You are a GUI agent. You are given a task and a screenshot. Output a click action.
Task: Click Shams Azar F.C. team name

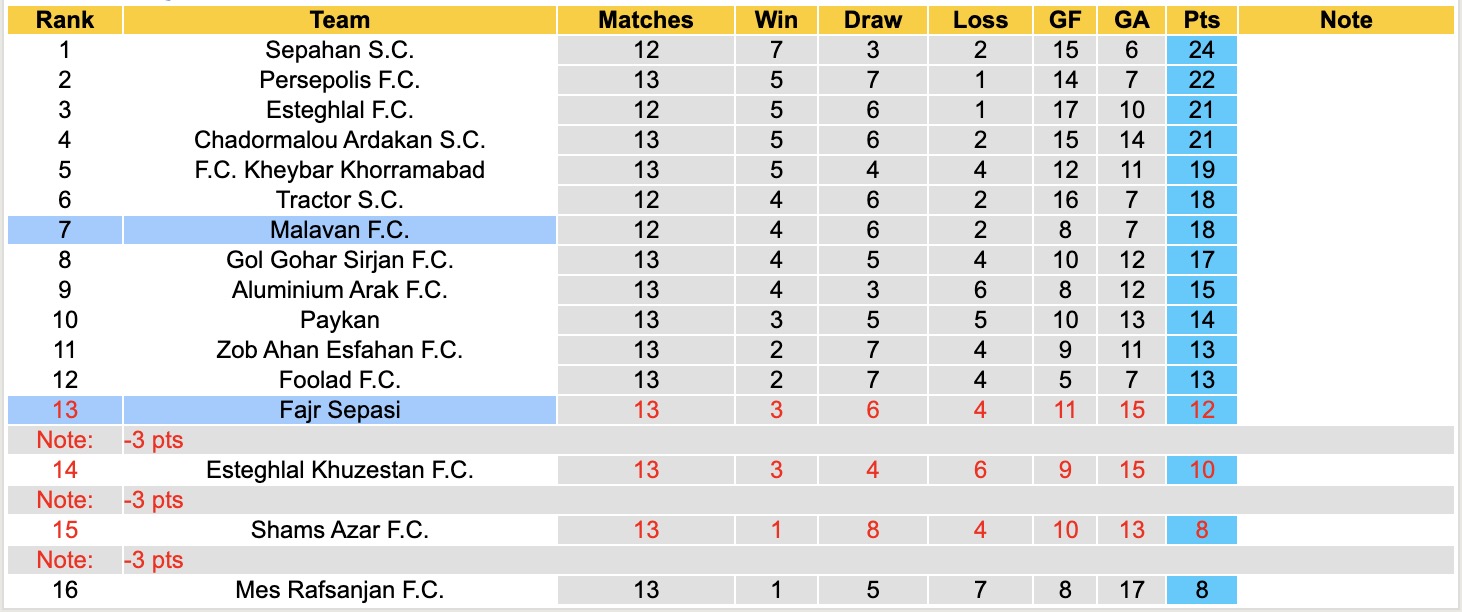[x=339, y=530]
